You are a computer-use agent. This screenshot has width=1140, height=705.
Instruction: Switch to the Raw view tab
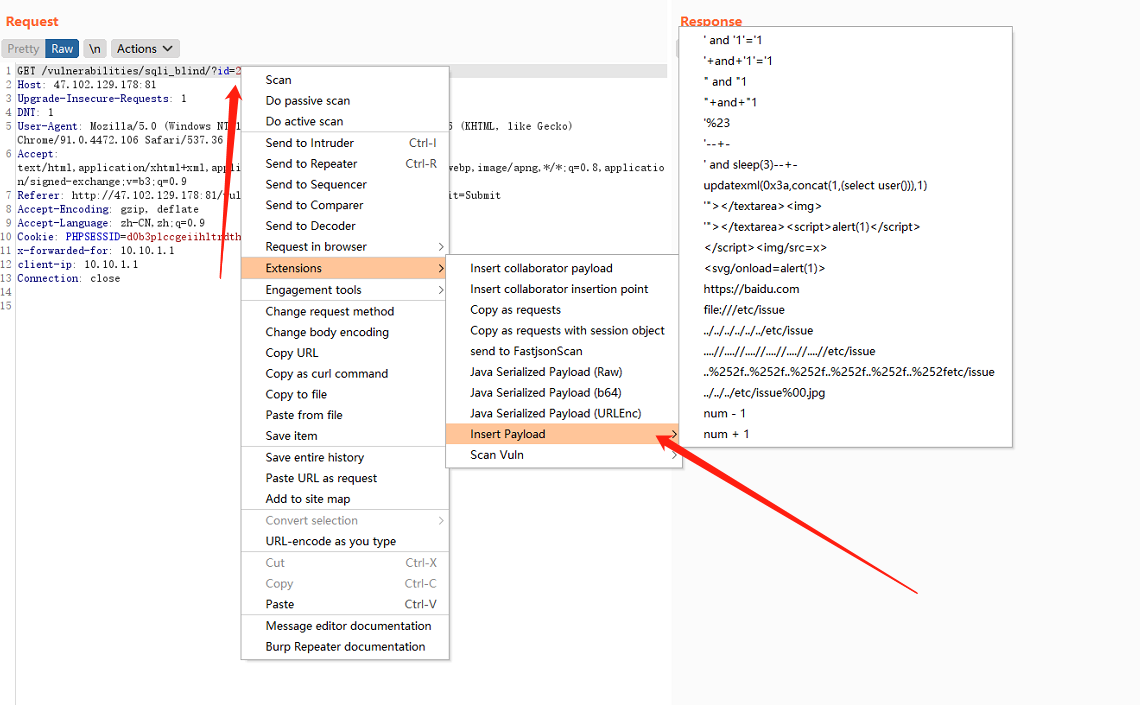(x=62, y=49)
